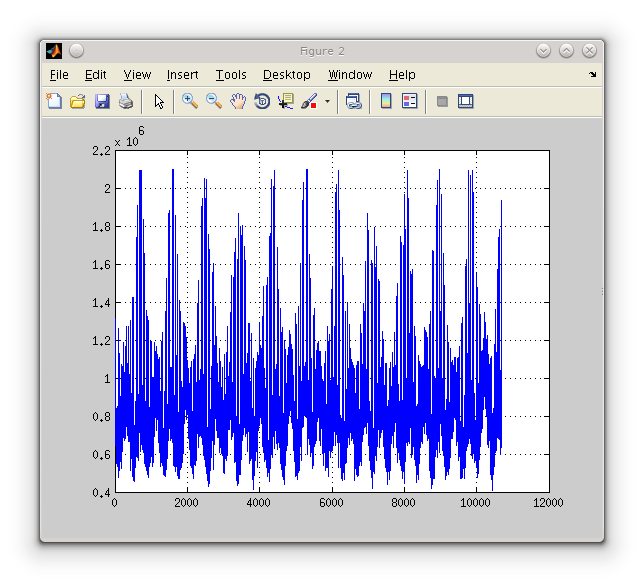Open the Desktop menu
644x582 pixels.
287,75
